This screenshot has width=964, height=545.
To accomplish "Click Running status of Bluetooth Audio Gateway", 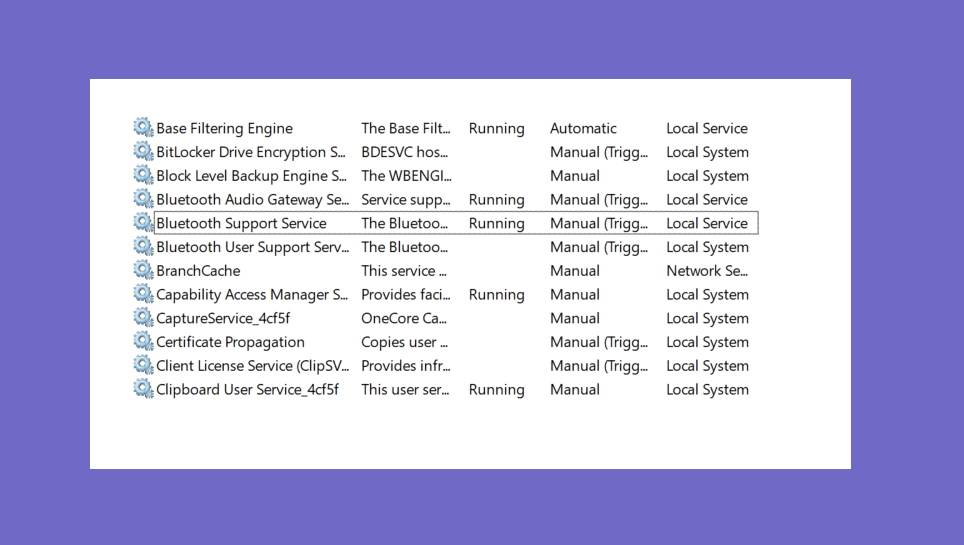I will point(497,199).
